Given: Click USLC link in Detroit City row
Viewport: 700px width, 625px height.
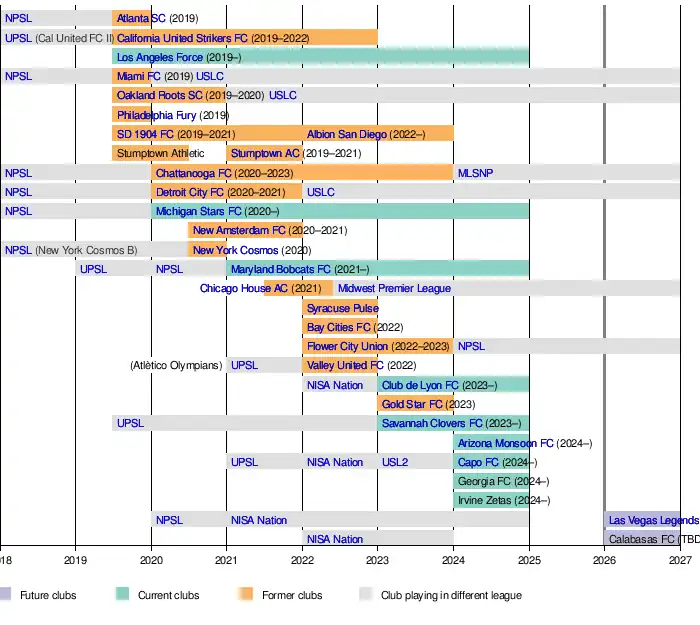Looking at the screenshot, I should pyautogui.click(x=321, y=192).
